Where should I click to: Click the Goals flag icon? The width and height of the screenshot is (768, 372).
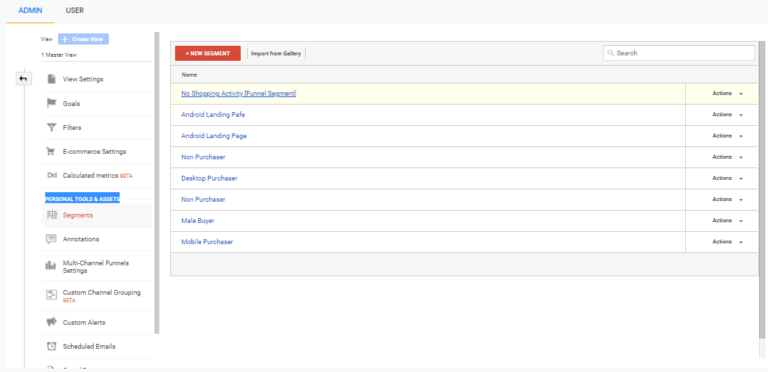pyautogui.click(x=51, y=103)
